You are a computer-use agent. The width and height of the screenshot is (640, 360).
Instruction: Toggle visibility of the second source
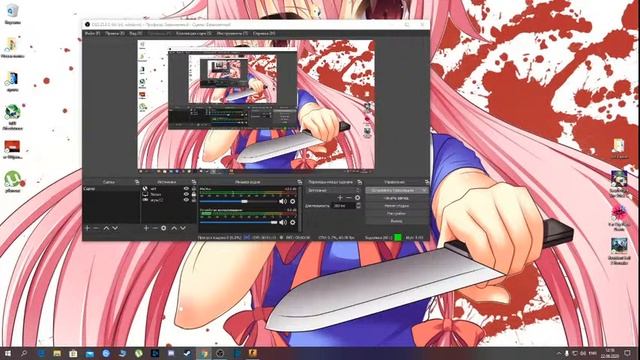pyautogui.click(x=186, y=194)
